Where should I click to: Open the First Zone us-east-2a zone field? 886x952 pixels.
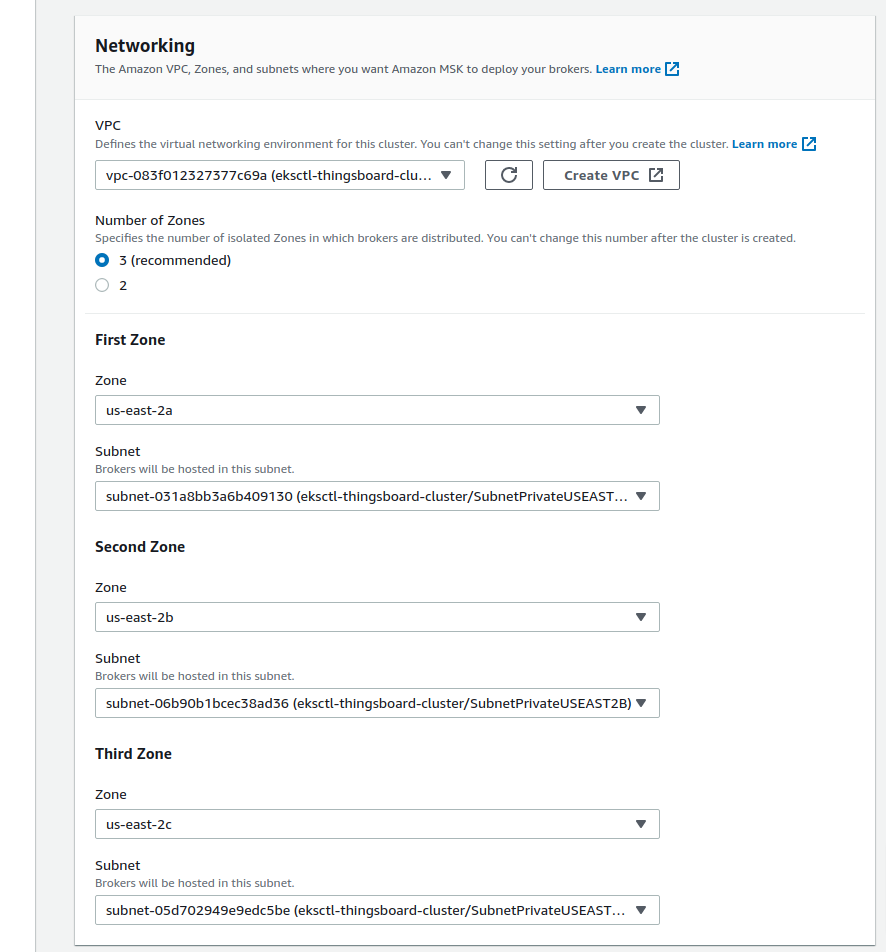coord(377,410)
